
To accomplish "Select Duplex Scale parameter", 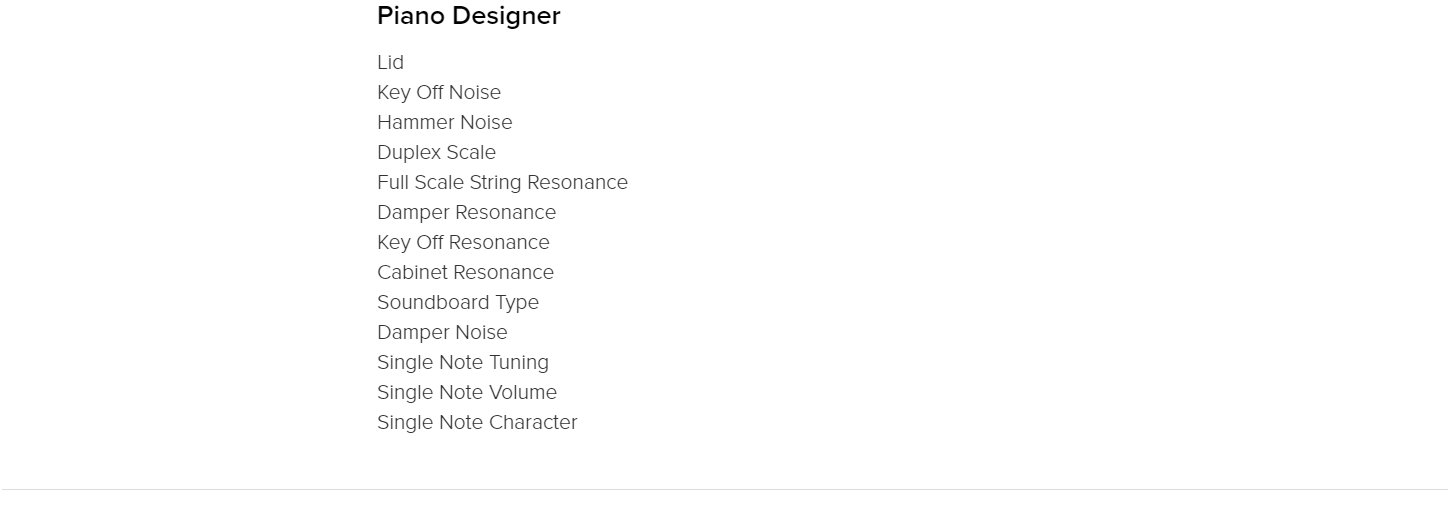I will click(436, 152).
